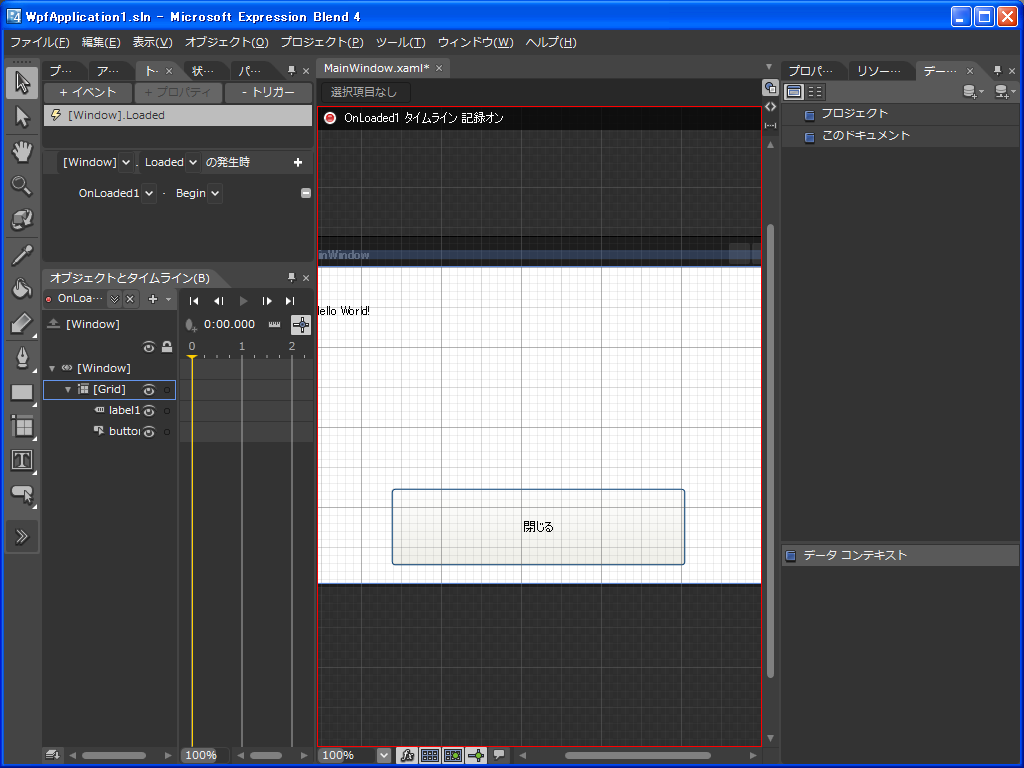Image resolution: width=1024 pixels, height=768 pixels.
Task: Switch to split view icon
Action: tap(771, 125)
